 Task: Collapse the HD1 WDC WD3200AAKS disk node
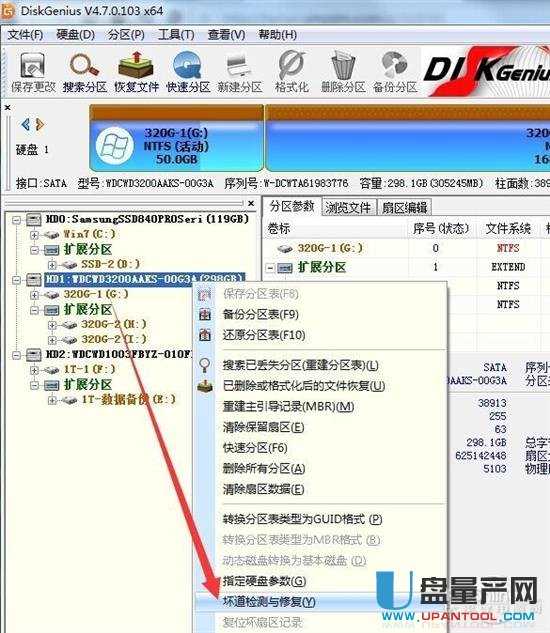pos(16,280)
